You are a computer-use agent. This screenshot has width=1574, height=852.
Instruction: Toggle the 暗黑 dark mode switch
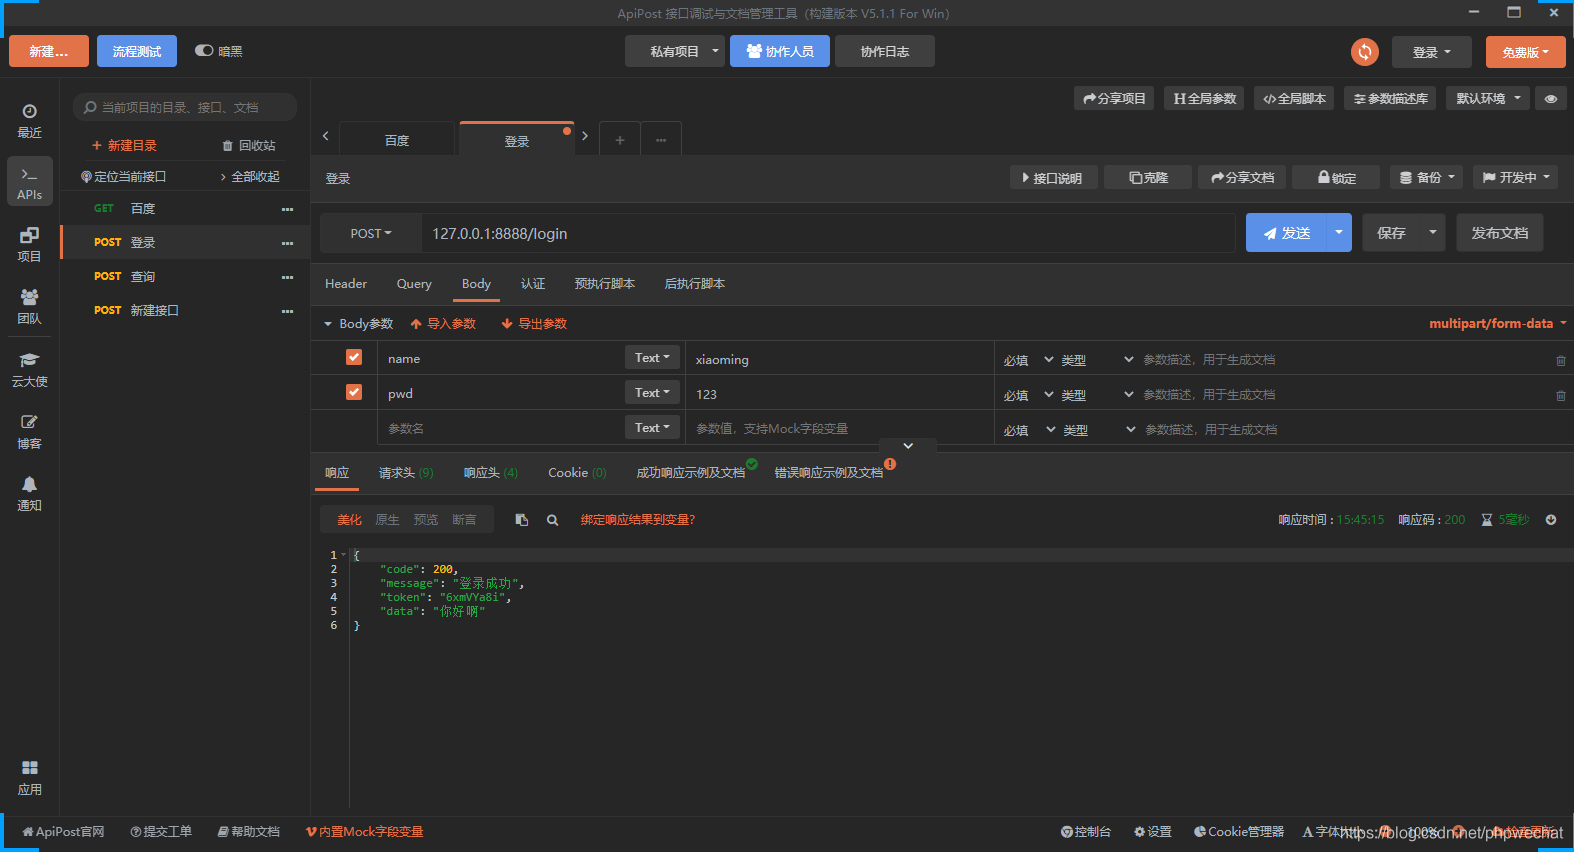pyautogui.click(x=204, y=51)
